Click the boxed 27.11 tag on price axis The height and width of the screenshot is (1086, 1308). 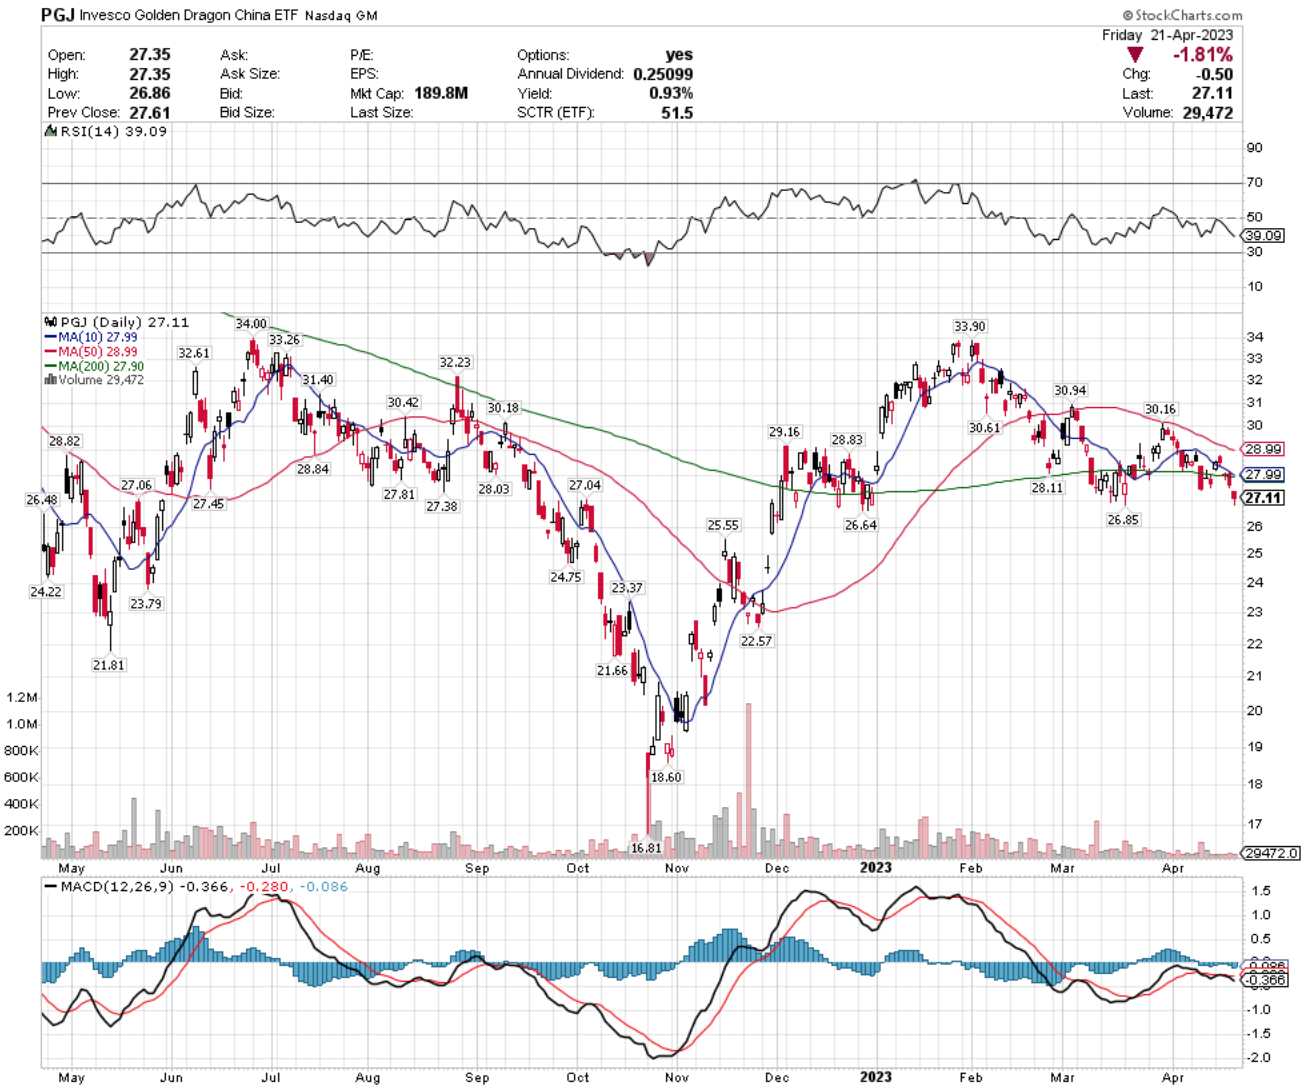tap(1263, 498)
